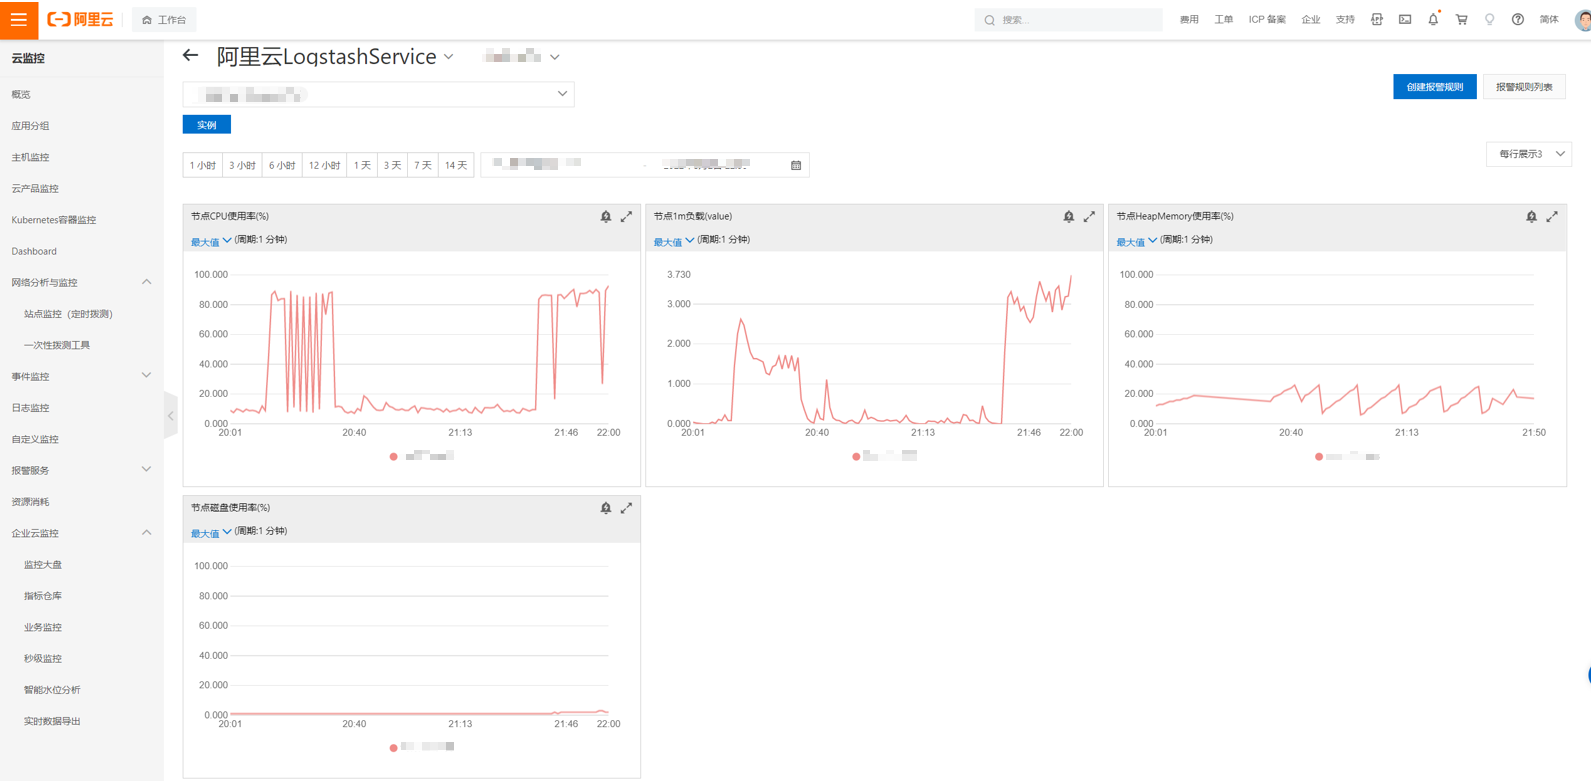Change 最大值 statistic in disk usage chart
The image size is (1593, 782).
211,533
